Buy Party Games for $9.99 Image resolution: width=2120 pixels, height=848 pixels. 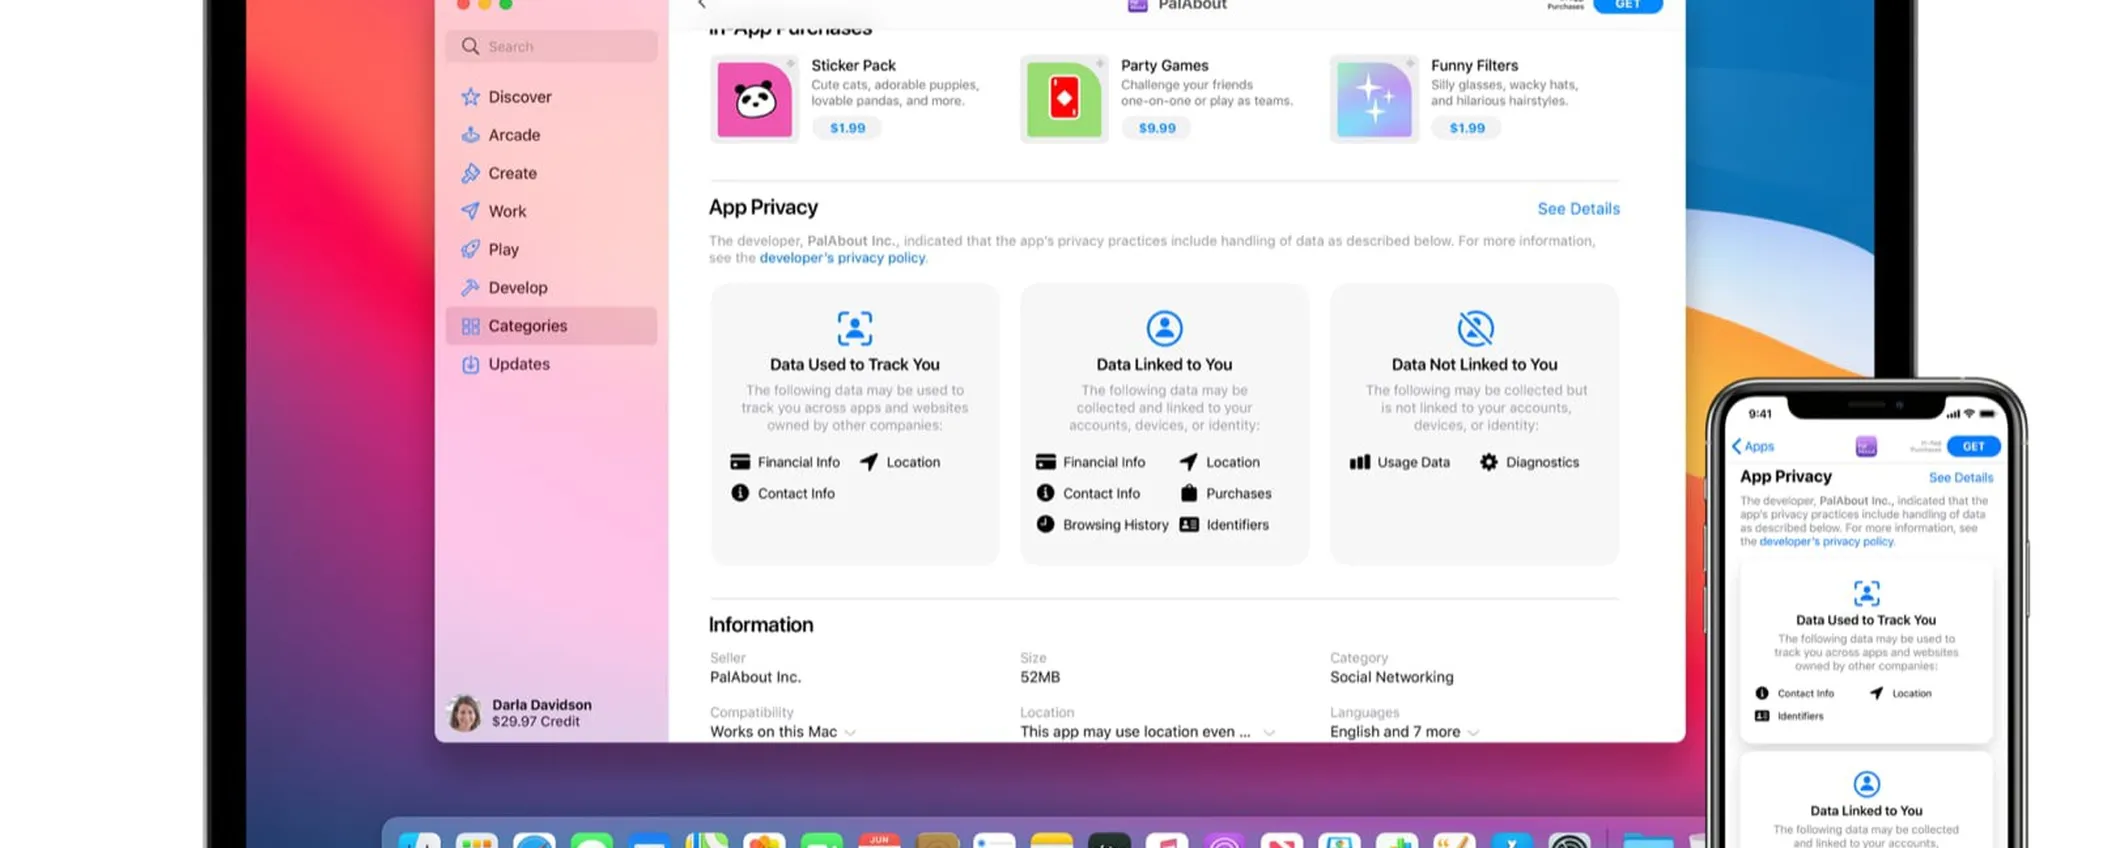click(x=1157, y=128)
